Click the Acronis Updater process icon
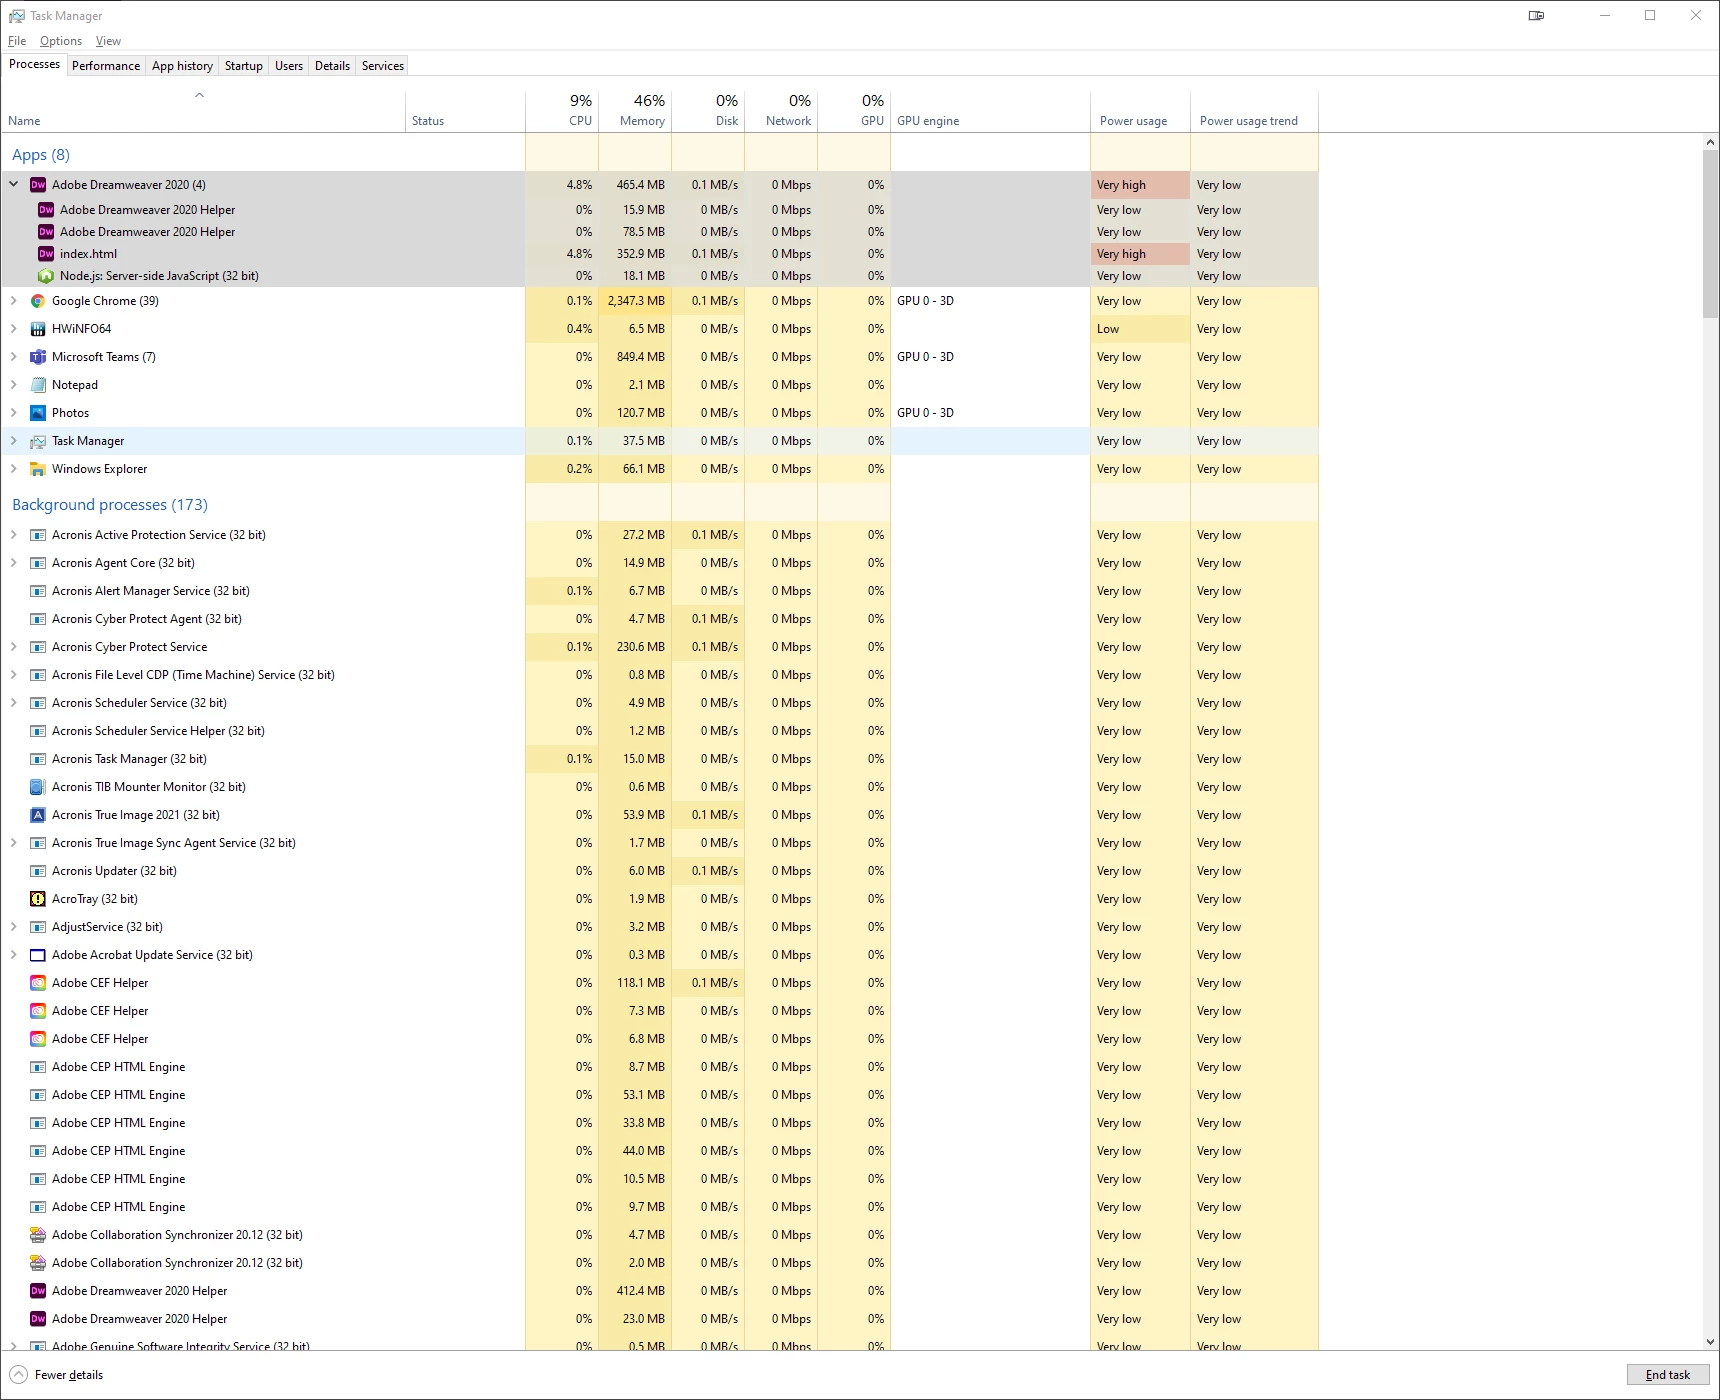 (38, 871)
